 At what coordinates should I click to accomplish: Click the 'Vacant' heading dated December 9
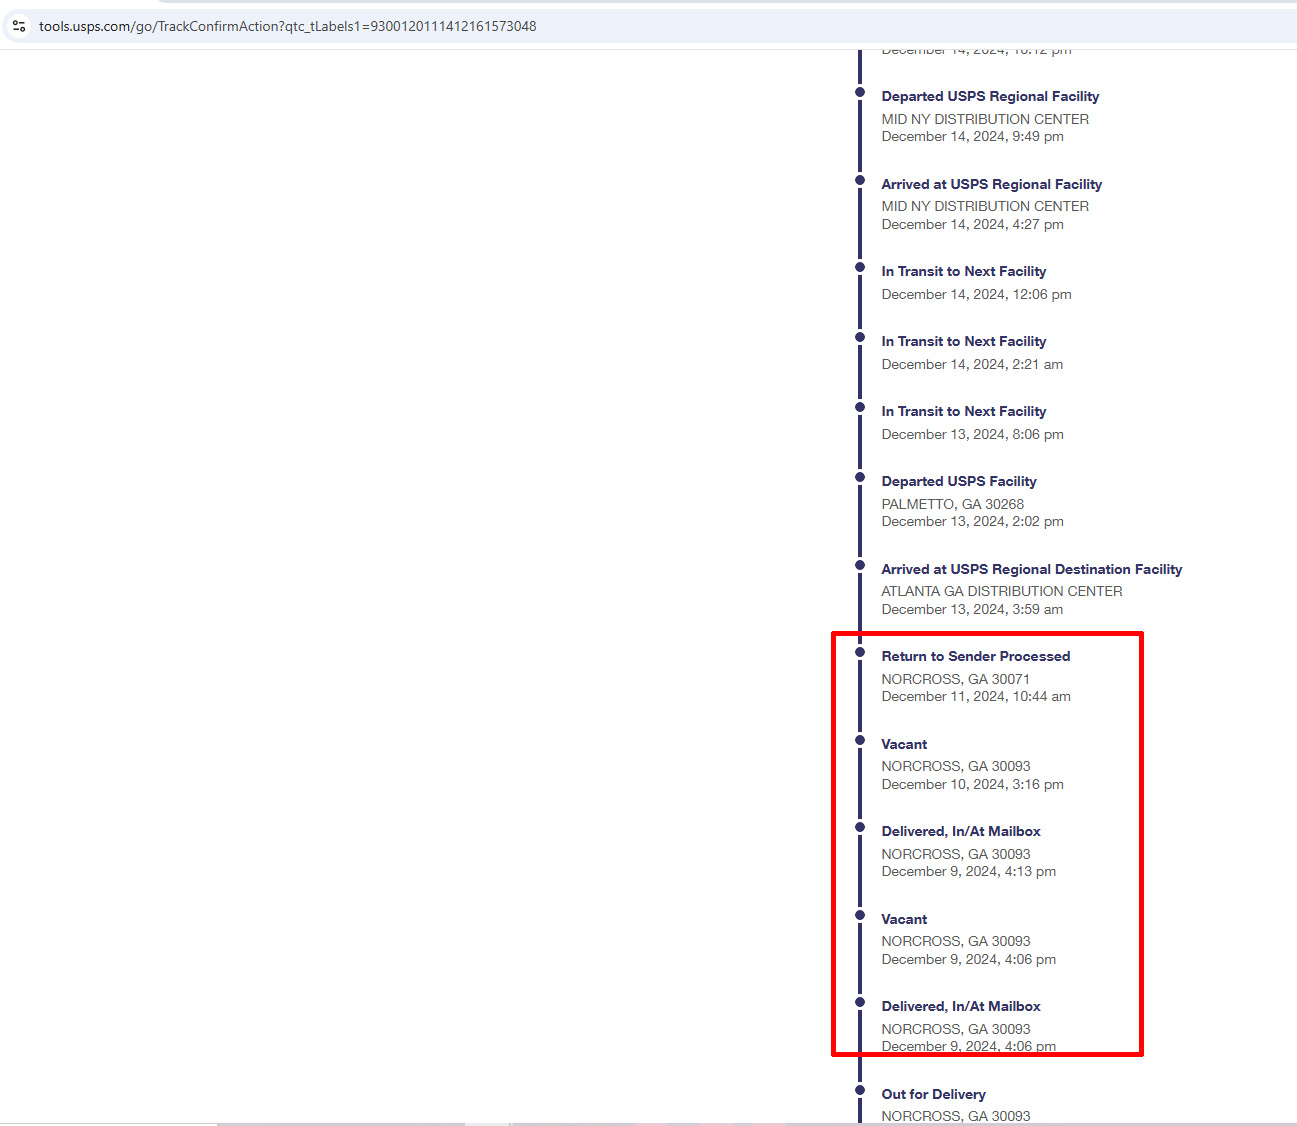coord(904,919)
